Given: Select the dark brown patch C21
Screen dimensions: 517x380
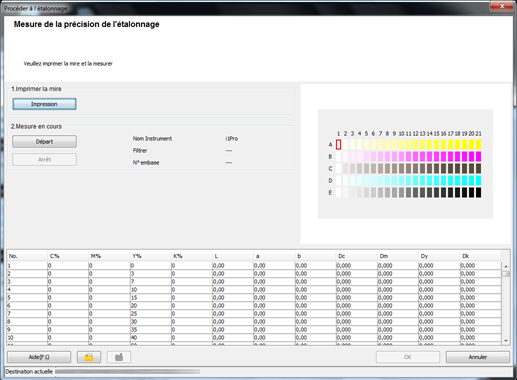Looking at the screenshot, I should pyautogui.click(x=478, y=168).
